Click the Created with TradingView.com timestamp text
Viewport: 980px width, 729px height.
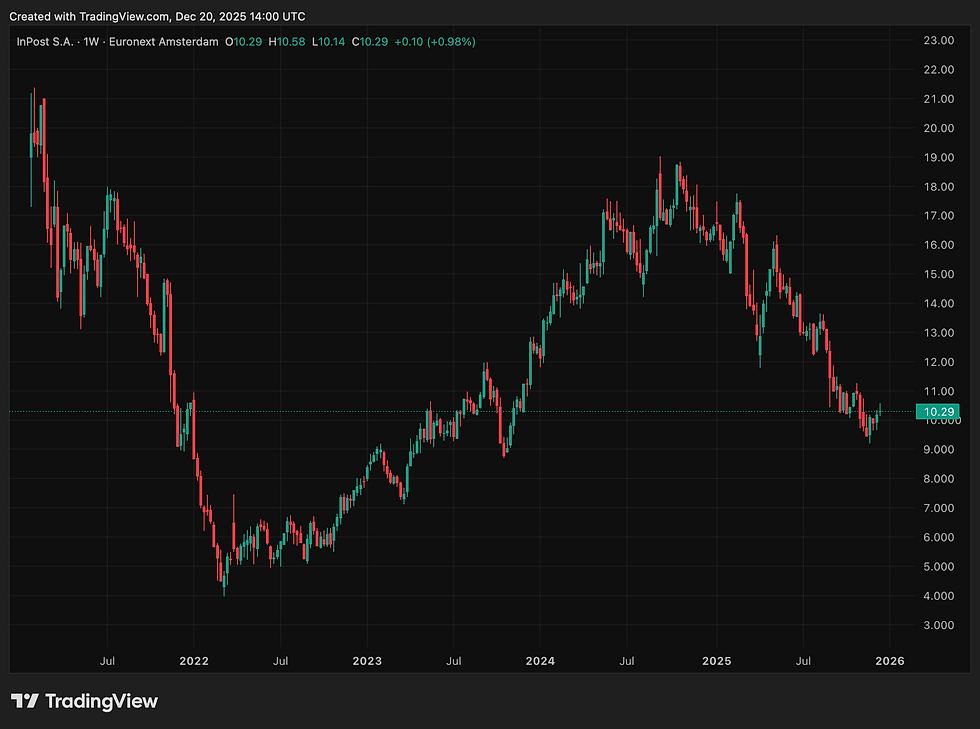pos(158,16)
